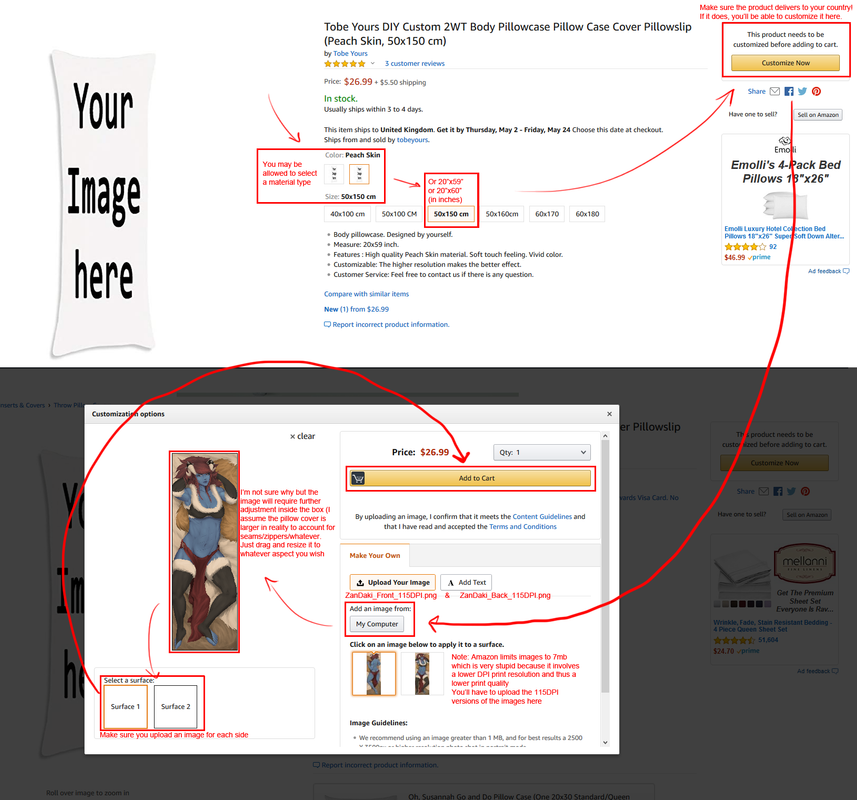Viewport: 857px width, 800px height.
Task: Click the dimmed Pinterest icon behind the dialog
Action: point(805,491)
